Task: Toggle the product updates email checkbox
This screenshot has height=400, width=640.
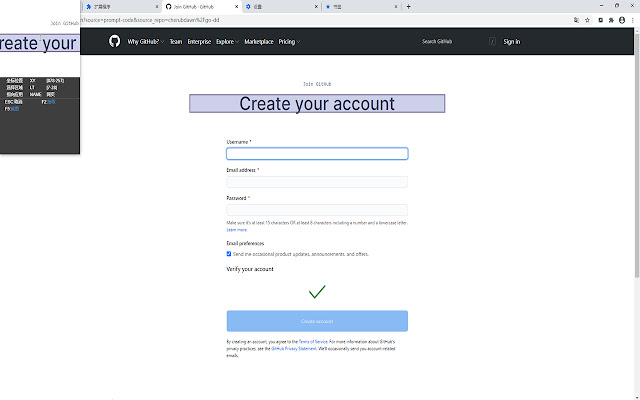Action: point(229,254)
